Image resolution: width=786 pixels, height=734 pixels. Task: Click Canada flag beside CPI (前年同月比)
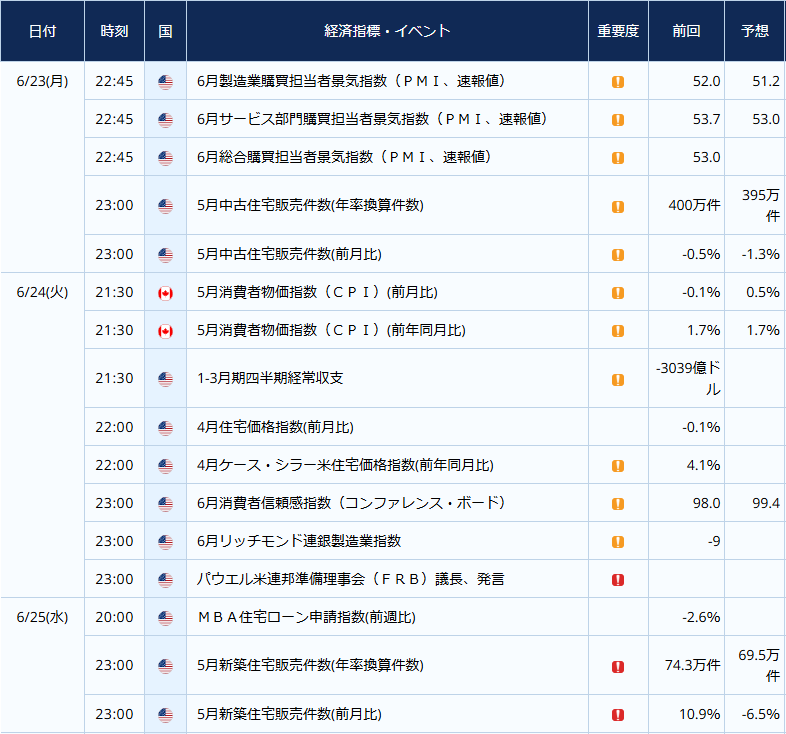tap(165, 331)
